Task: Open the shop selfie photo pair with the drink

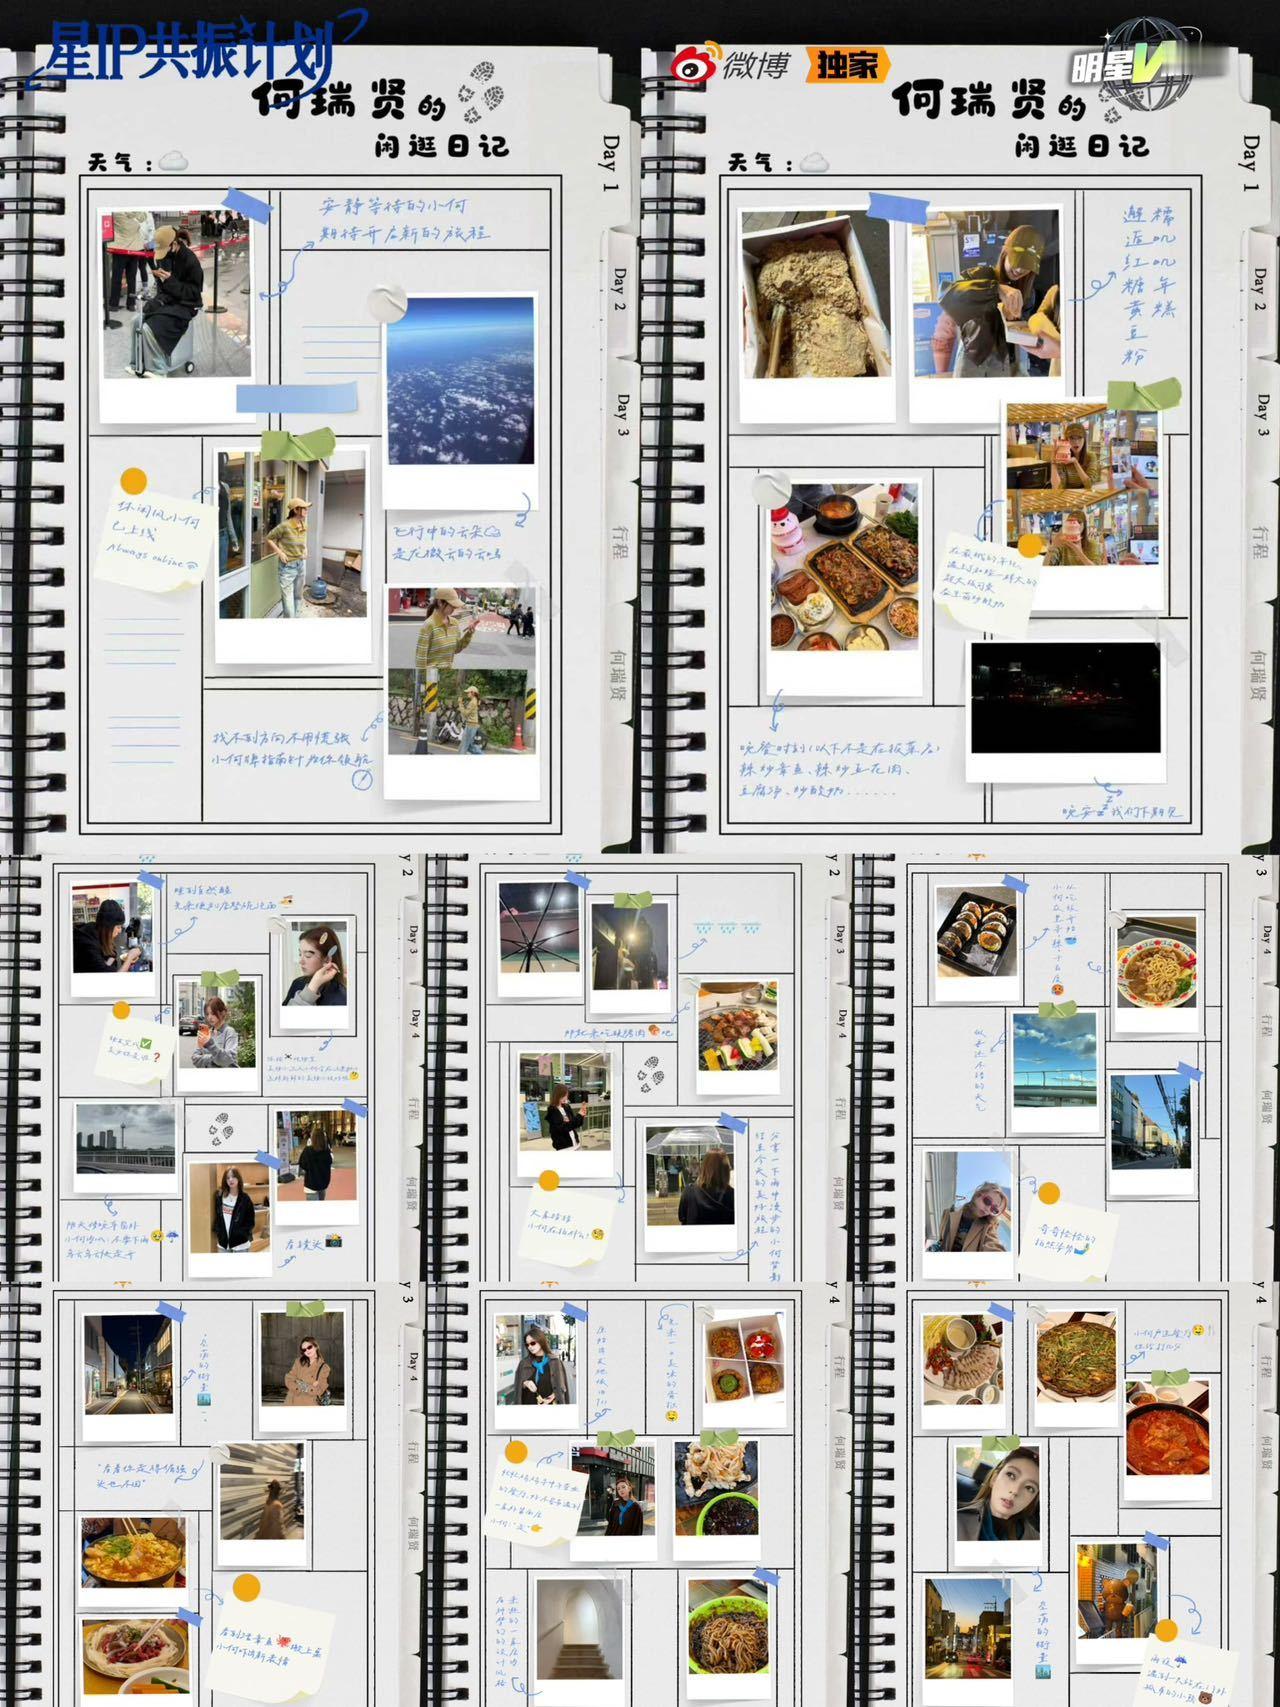Action: [x=1083, y=503]
